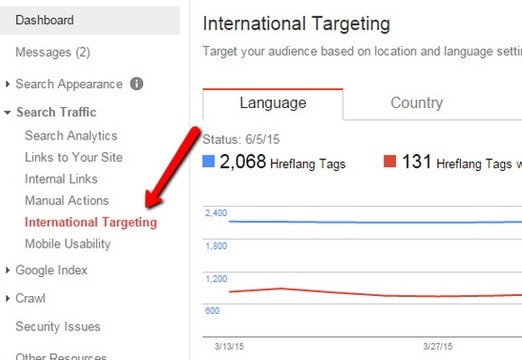The height and width of the screenshot is (360, 522).
Task: Expand the Crawl section arrow
Action: coord(8,298)
